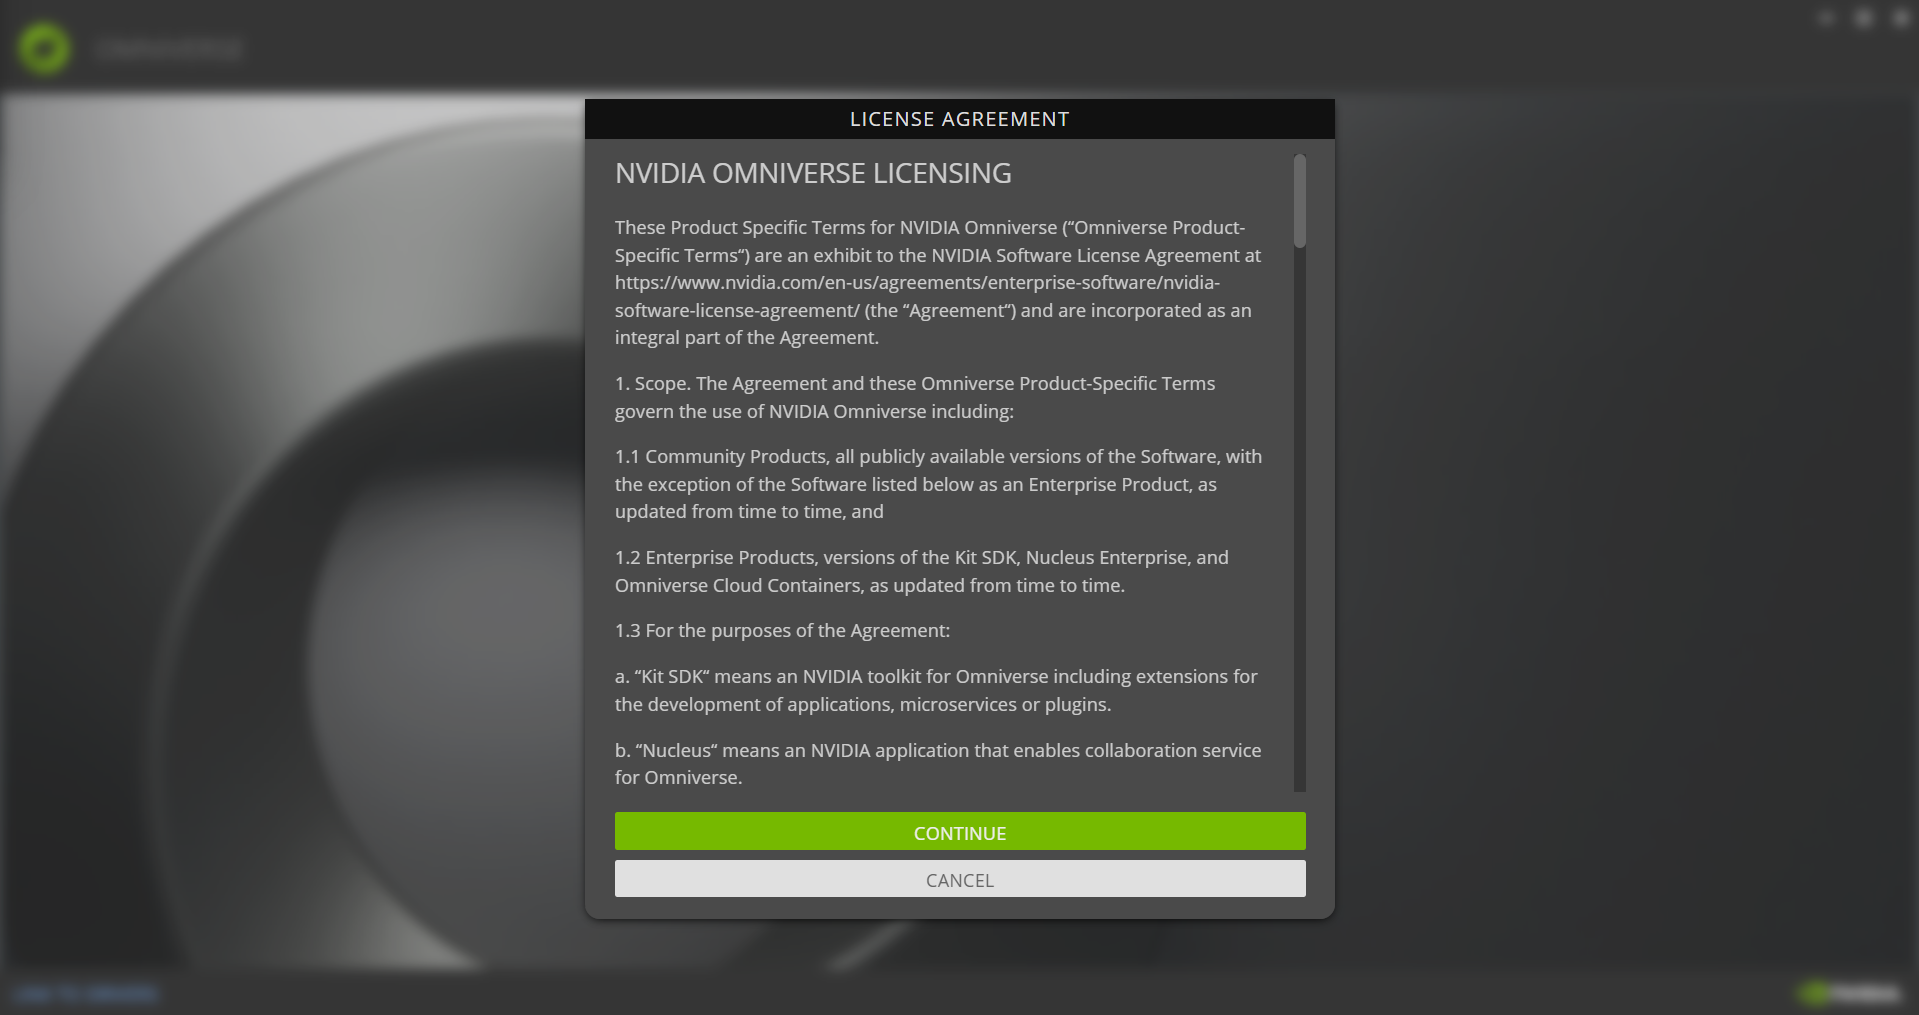This screenshot has height=1015, width=1919.
Task: Click the 'Kit SDK' definition paragraph
Action: tap(936, 690)
